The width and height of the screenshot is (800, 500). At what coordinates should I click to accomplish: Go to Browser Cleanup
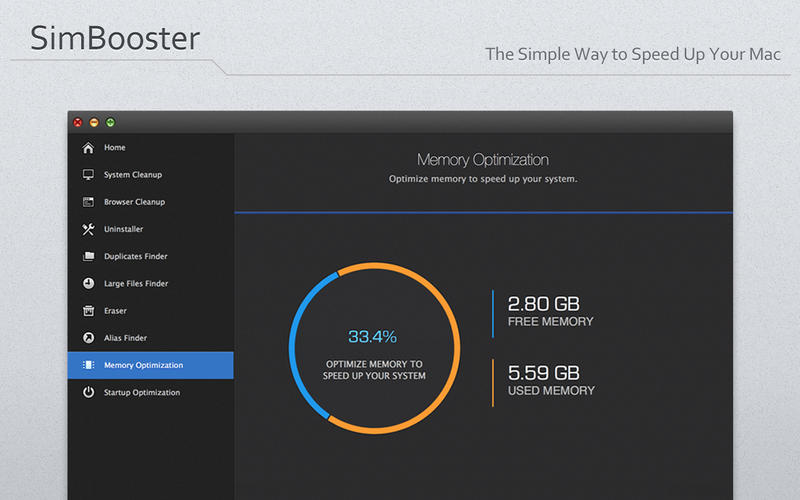point(134,202)
